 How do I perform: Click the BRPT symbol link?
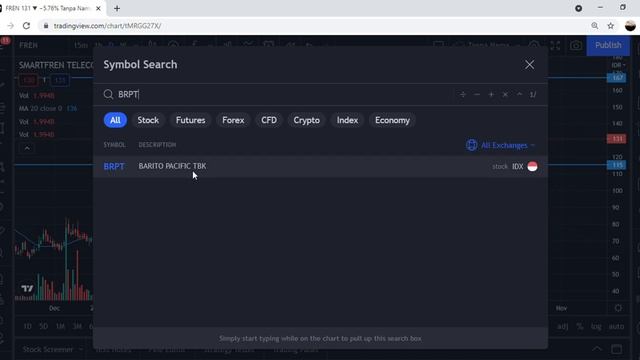(x=114, y=167)
